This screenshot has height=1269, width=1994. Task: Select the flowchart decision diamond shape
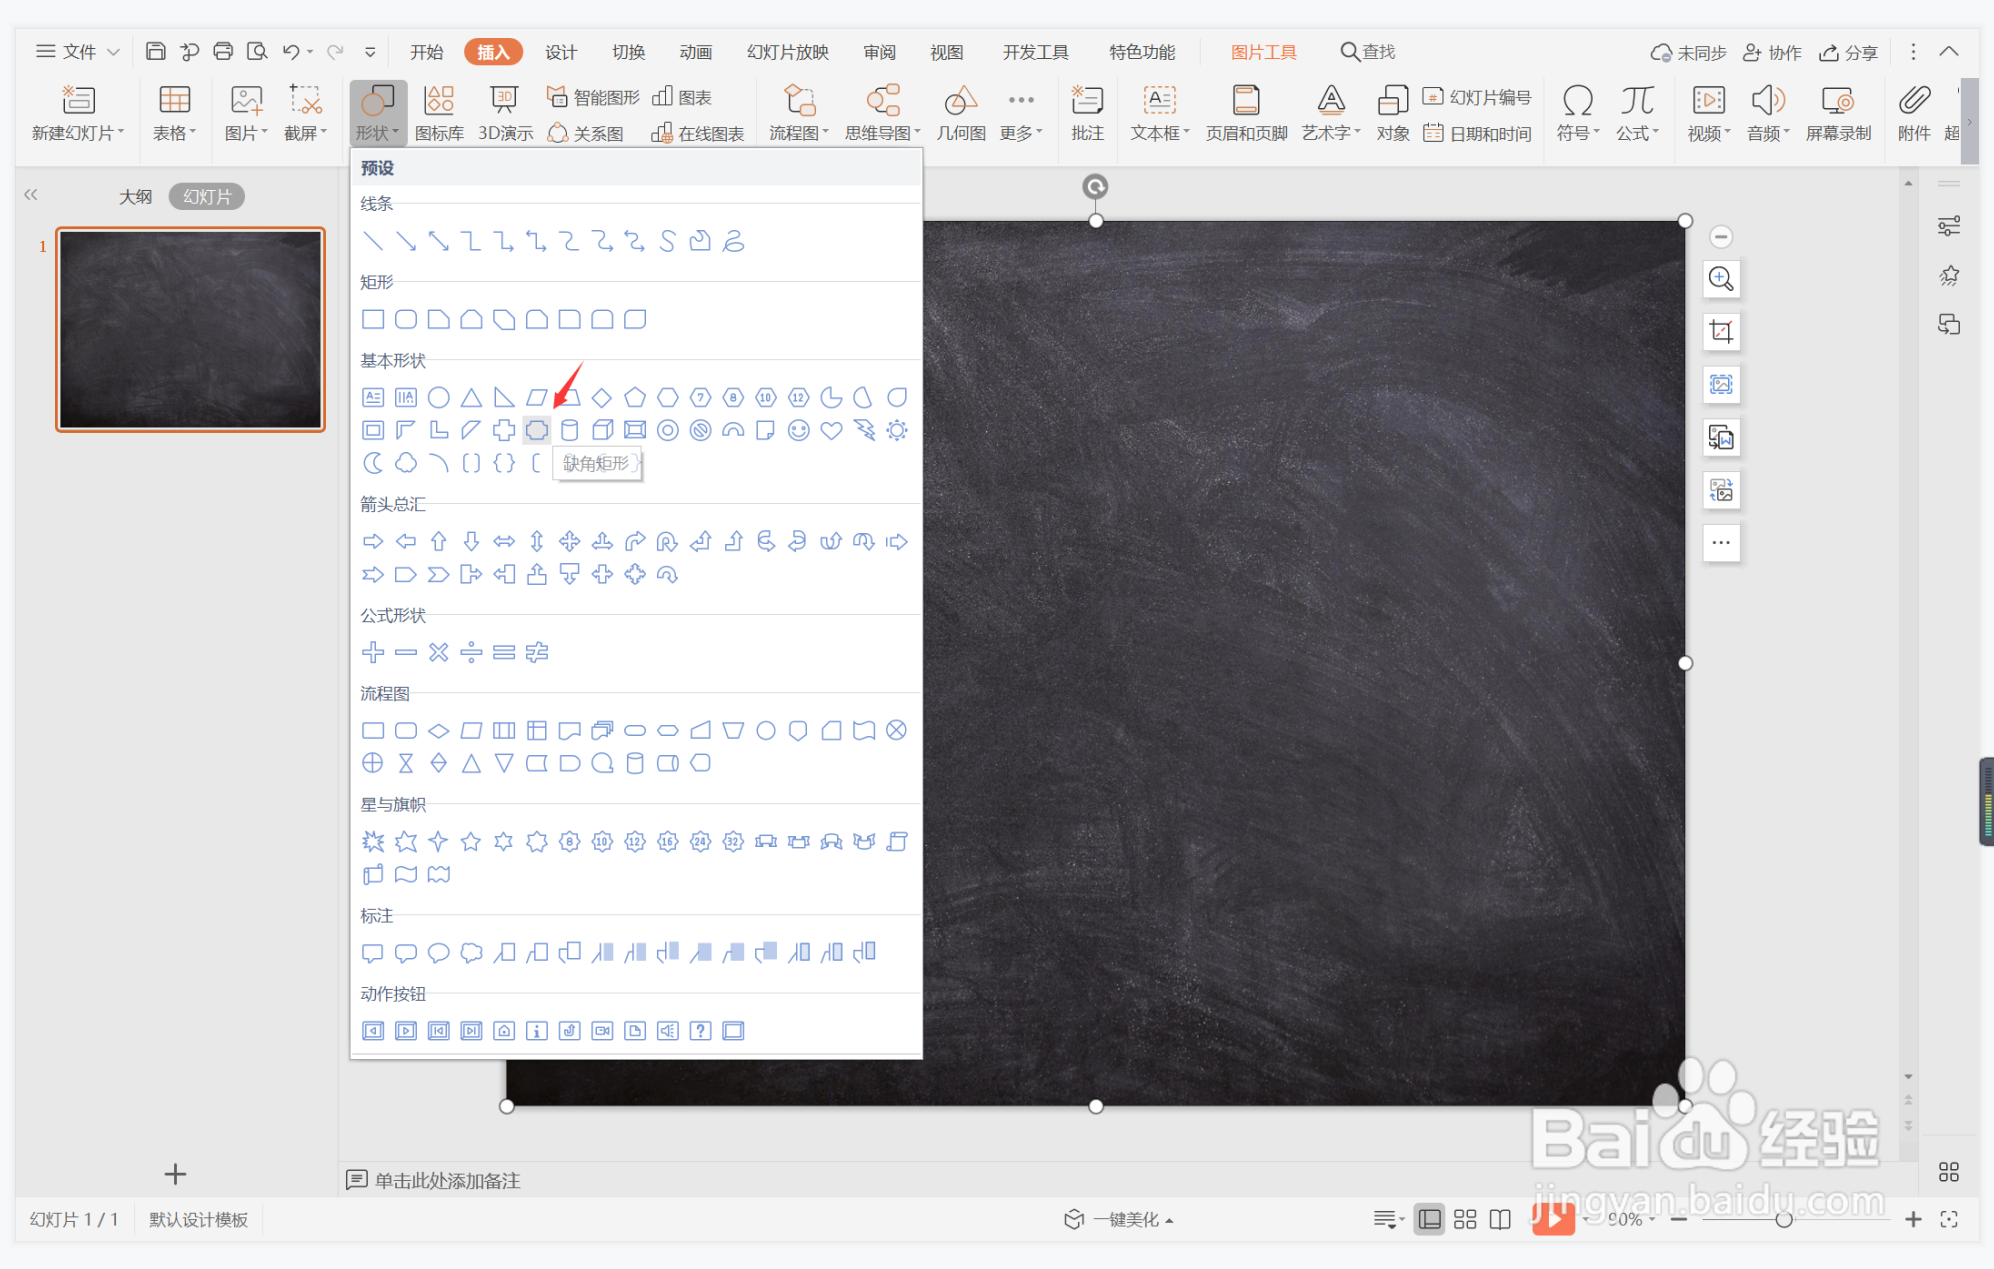[438, 730]
